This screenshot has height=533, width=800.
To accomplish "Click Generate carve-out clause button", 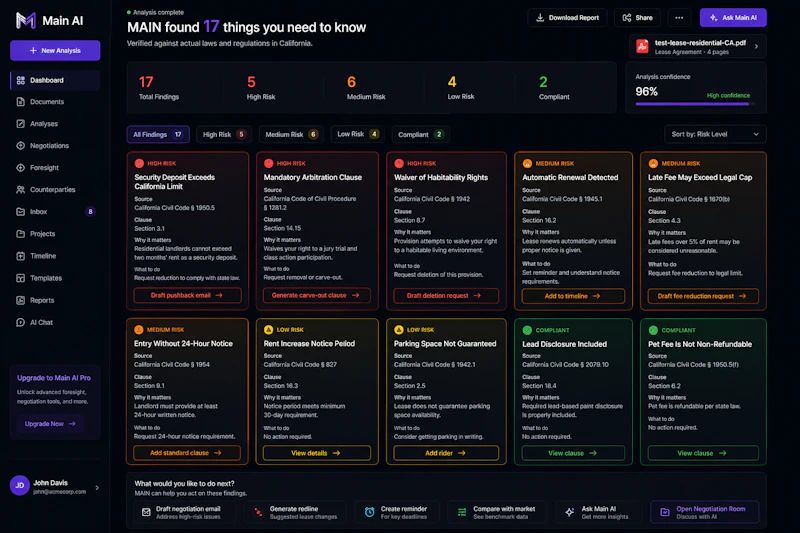I will 317,295.
